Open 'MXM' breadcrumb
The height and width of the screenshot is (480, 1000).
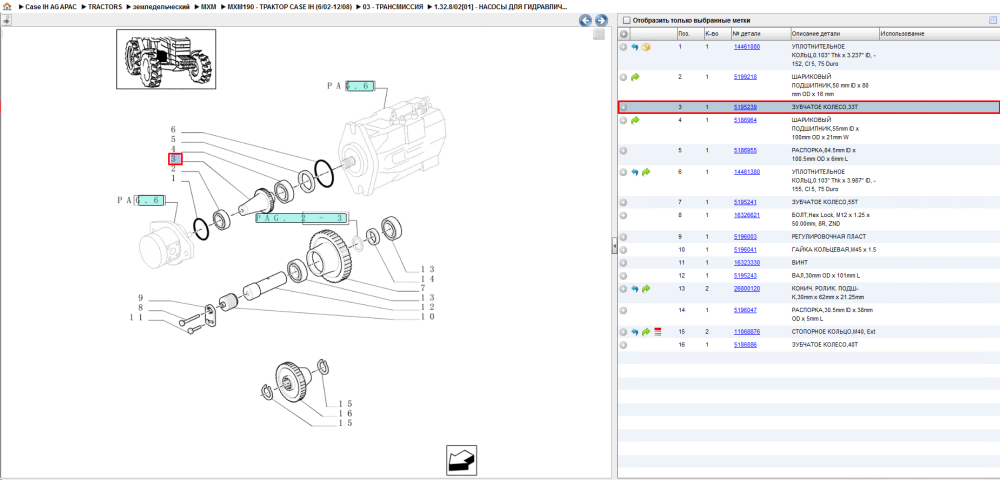209,6
